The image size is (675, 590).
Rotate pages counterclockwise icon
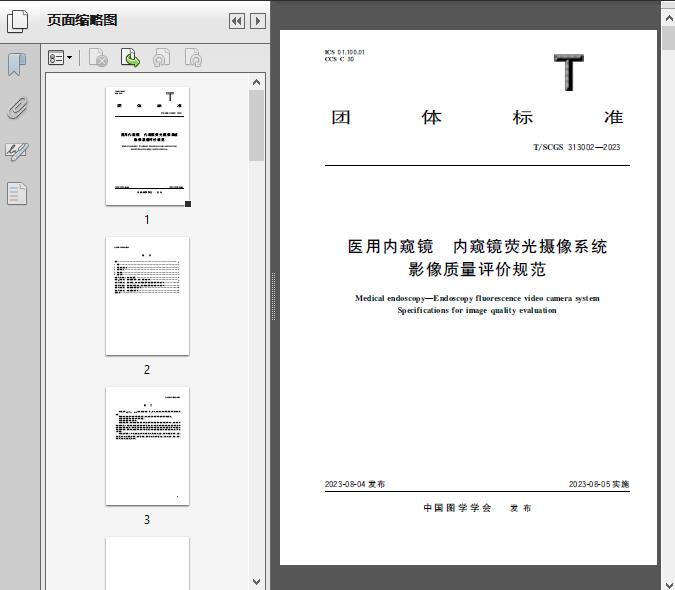(x=162, y=59)
